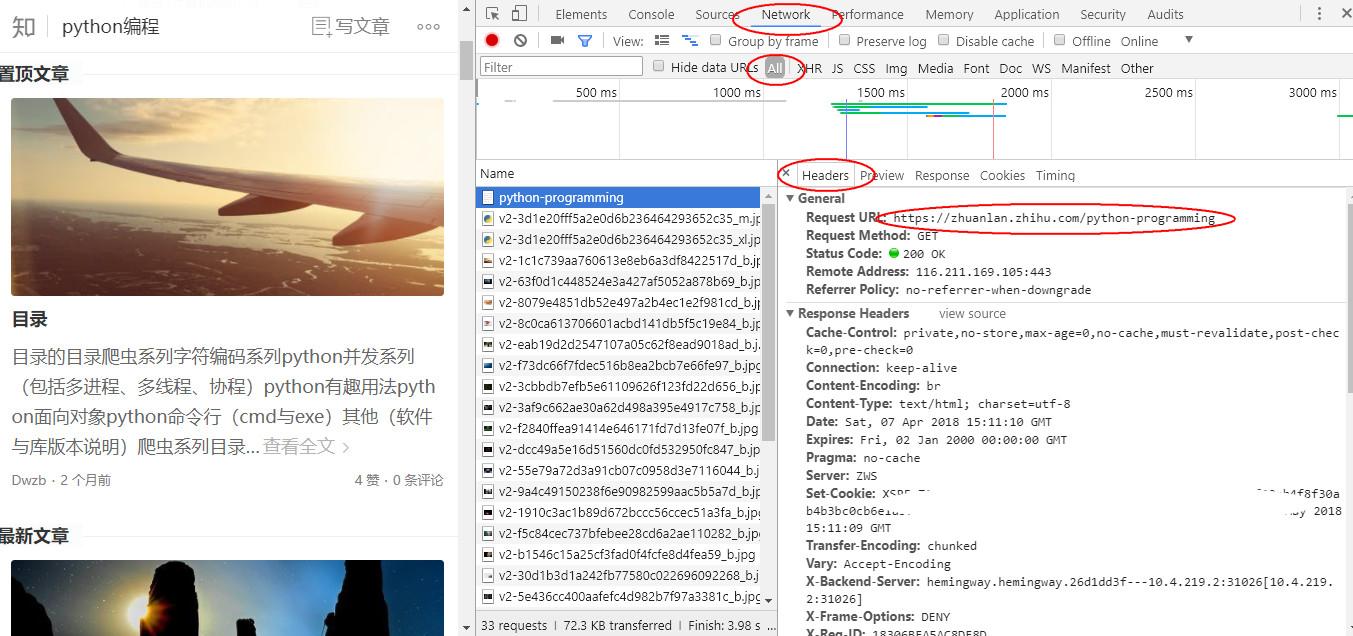Select the v2-b1546c15a25cf3fa request row
Image resolution: width=1353 pixels, height=636 pixels.
[619, 554]
